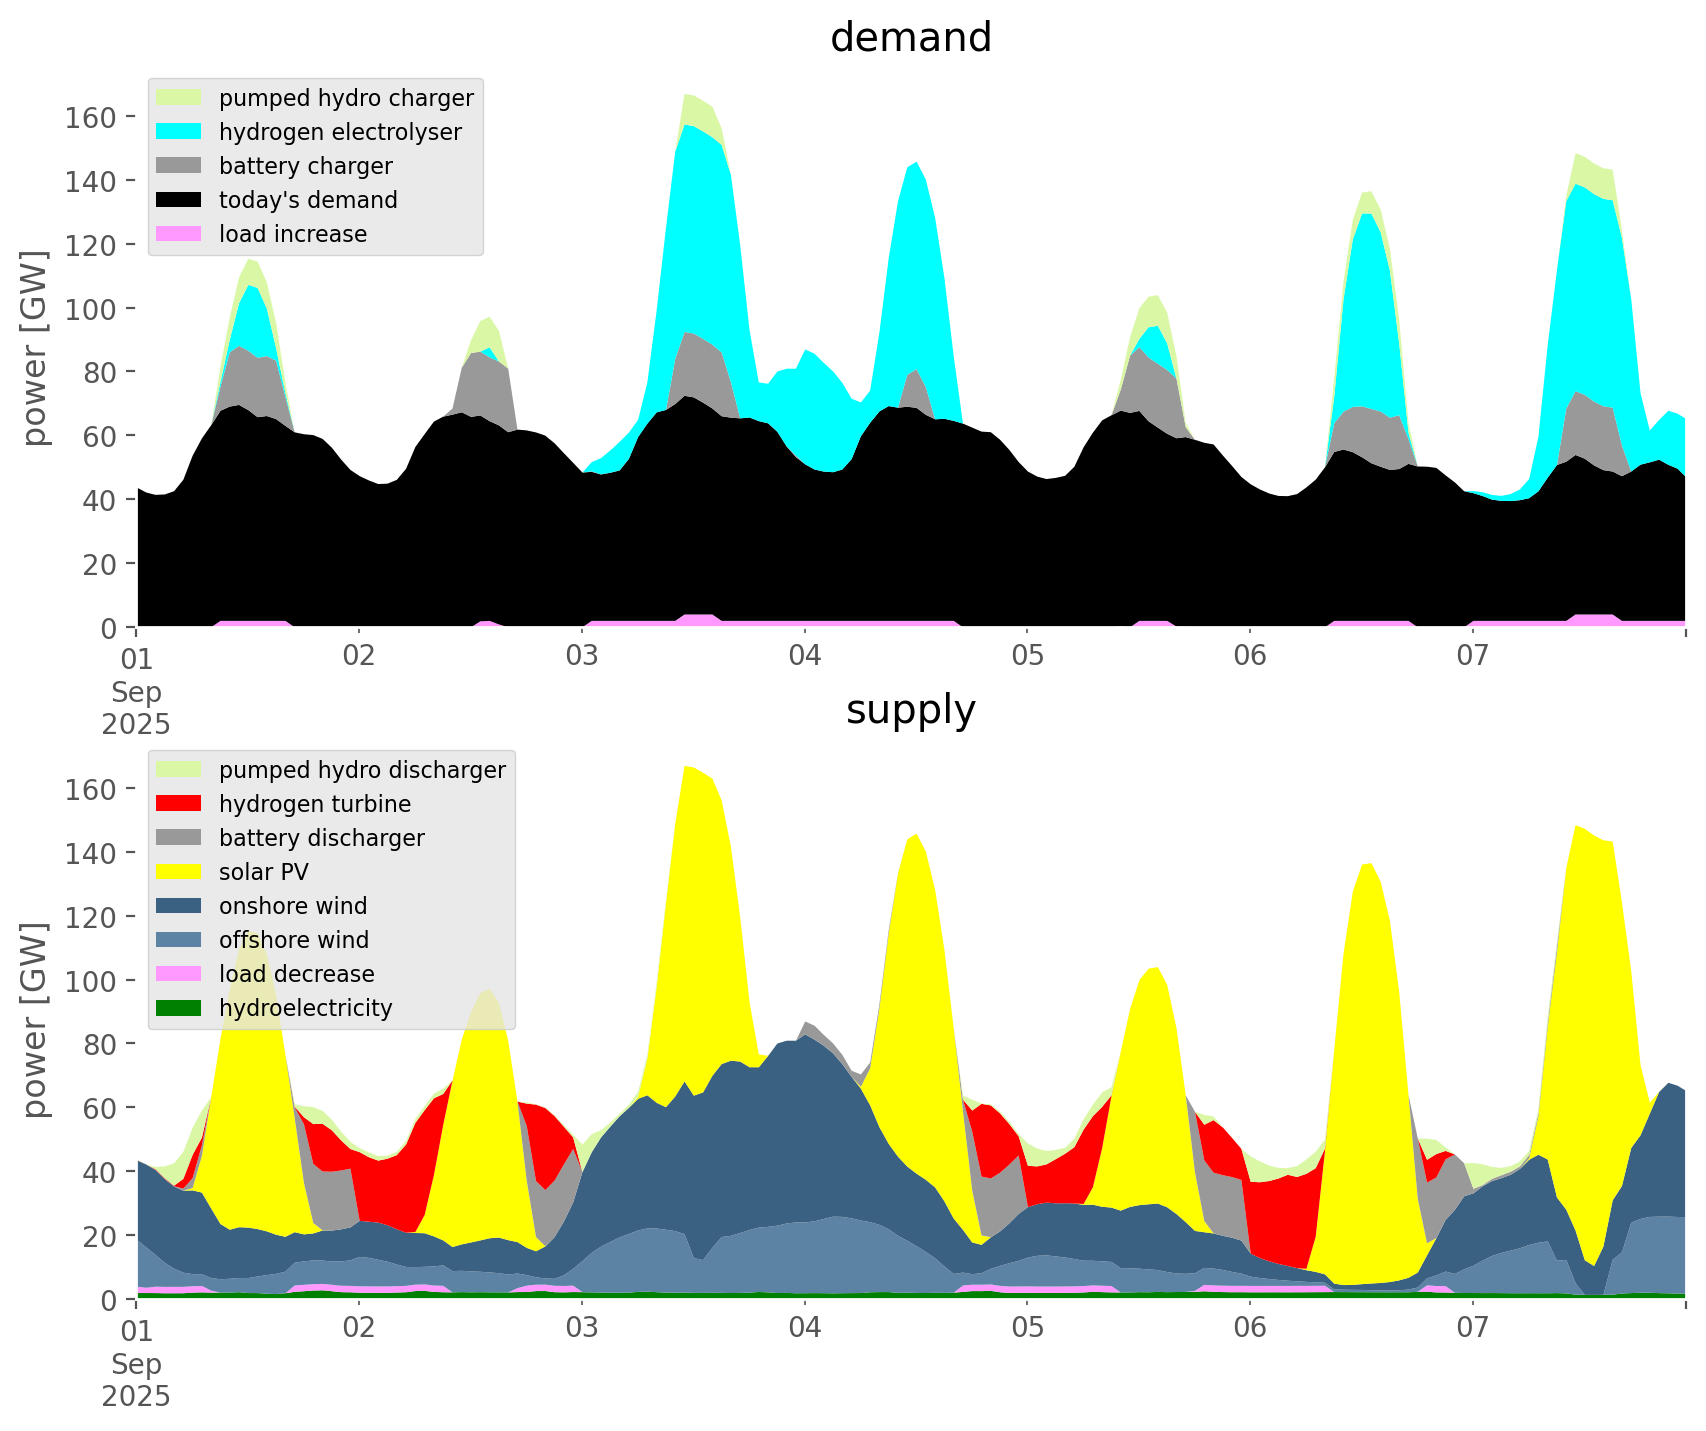Screen dimensions: 1706x1431
Task: Click the pink load increase legend swatch
Action: pyautogui.click(x=180, y=234)
